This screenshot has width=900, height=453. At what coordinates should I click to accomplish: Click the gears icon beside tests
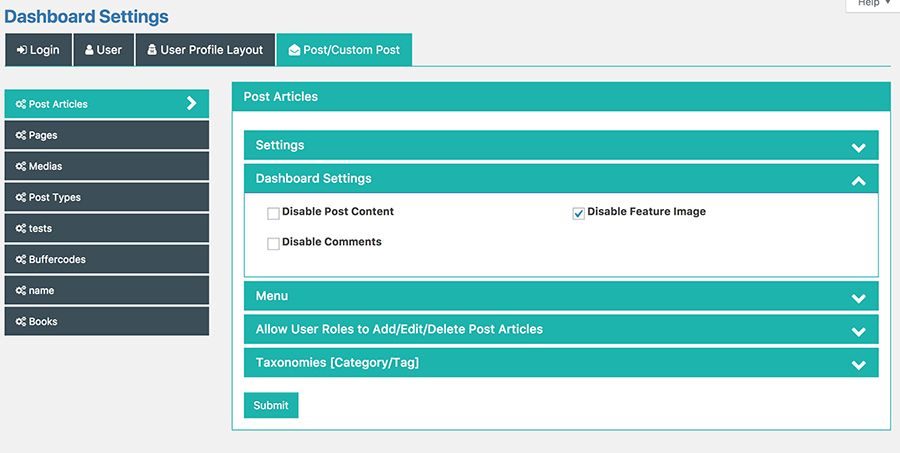click(x=21, y=228)
